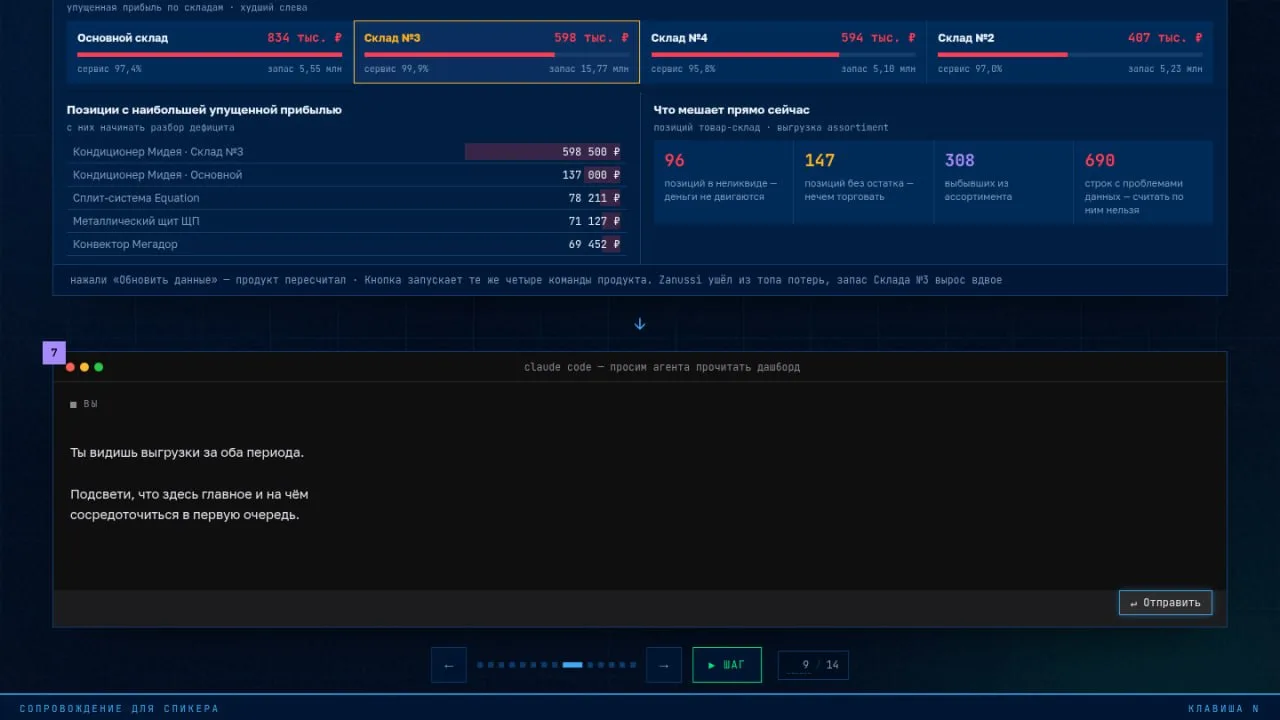The image size is (1280, 720).
Task: Click the Сопровождение для спикера footer label
Action: click(119, 709)
